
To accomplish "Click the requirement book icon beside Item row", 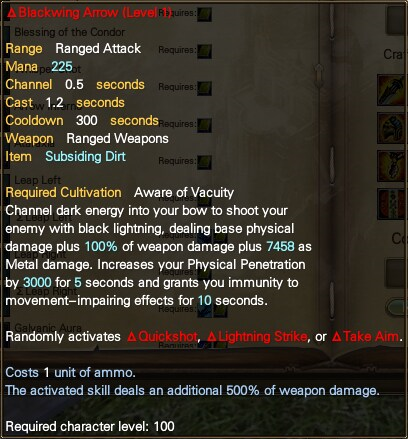I will (204, 162).
